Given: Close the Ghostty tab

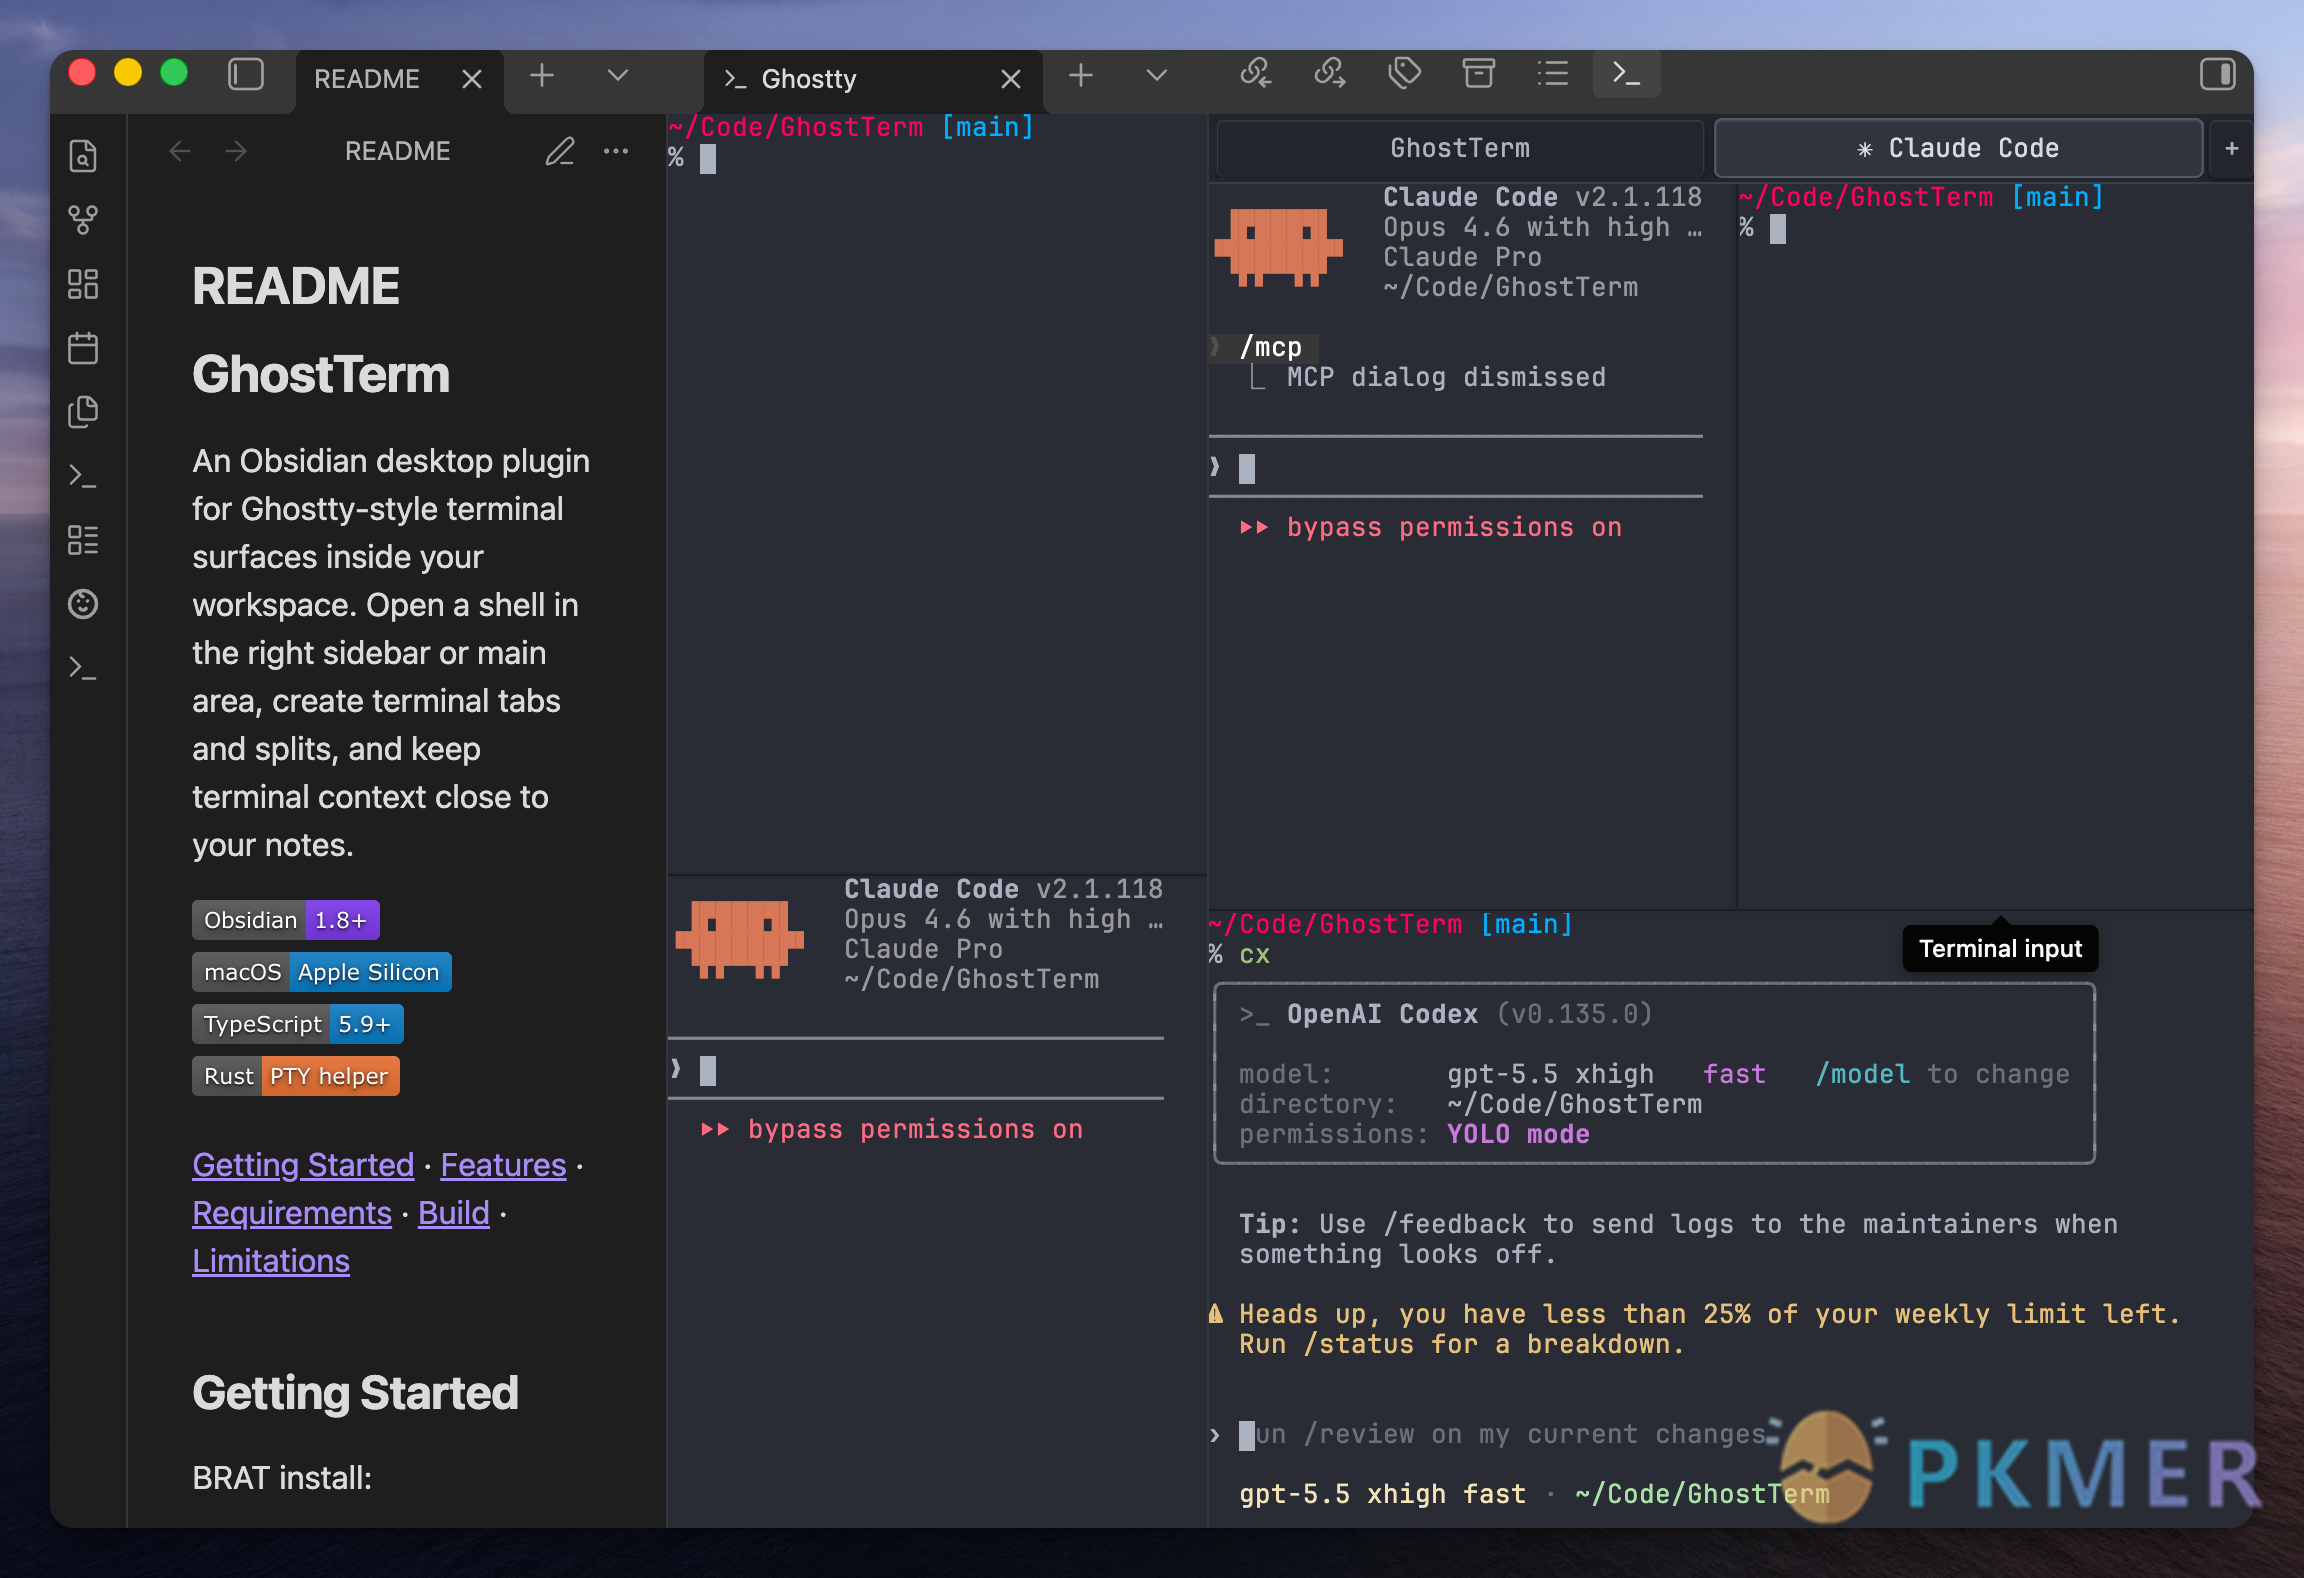Looking at the screenshot, I should coord(1011,79).
